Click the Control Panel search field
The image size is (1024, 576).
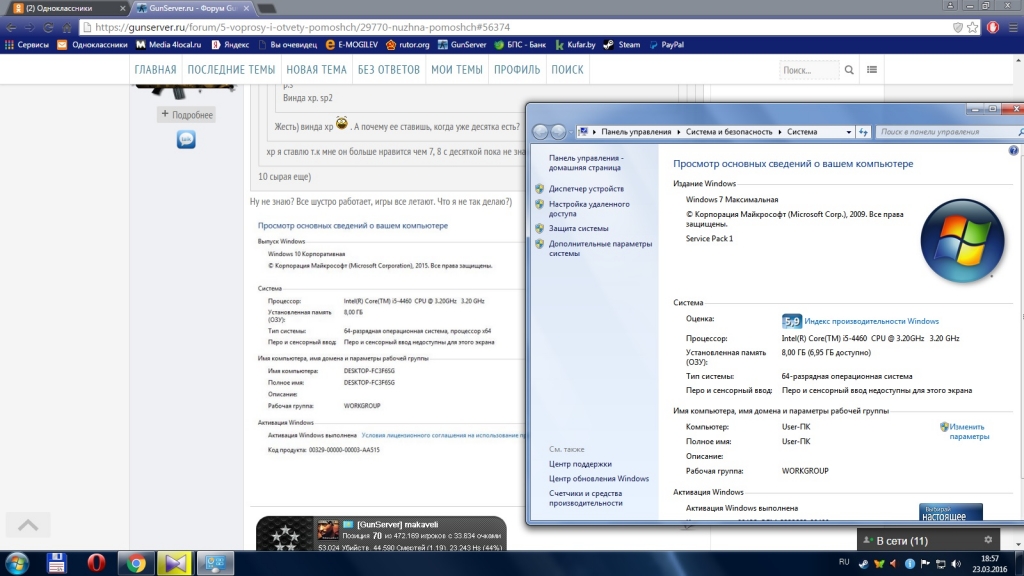tap(940, 132)
